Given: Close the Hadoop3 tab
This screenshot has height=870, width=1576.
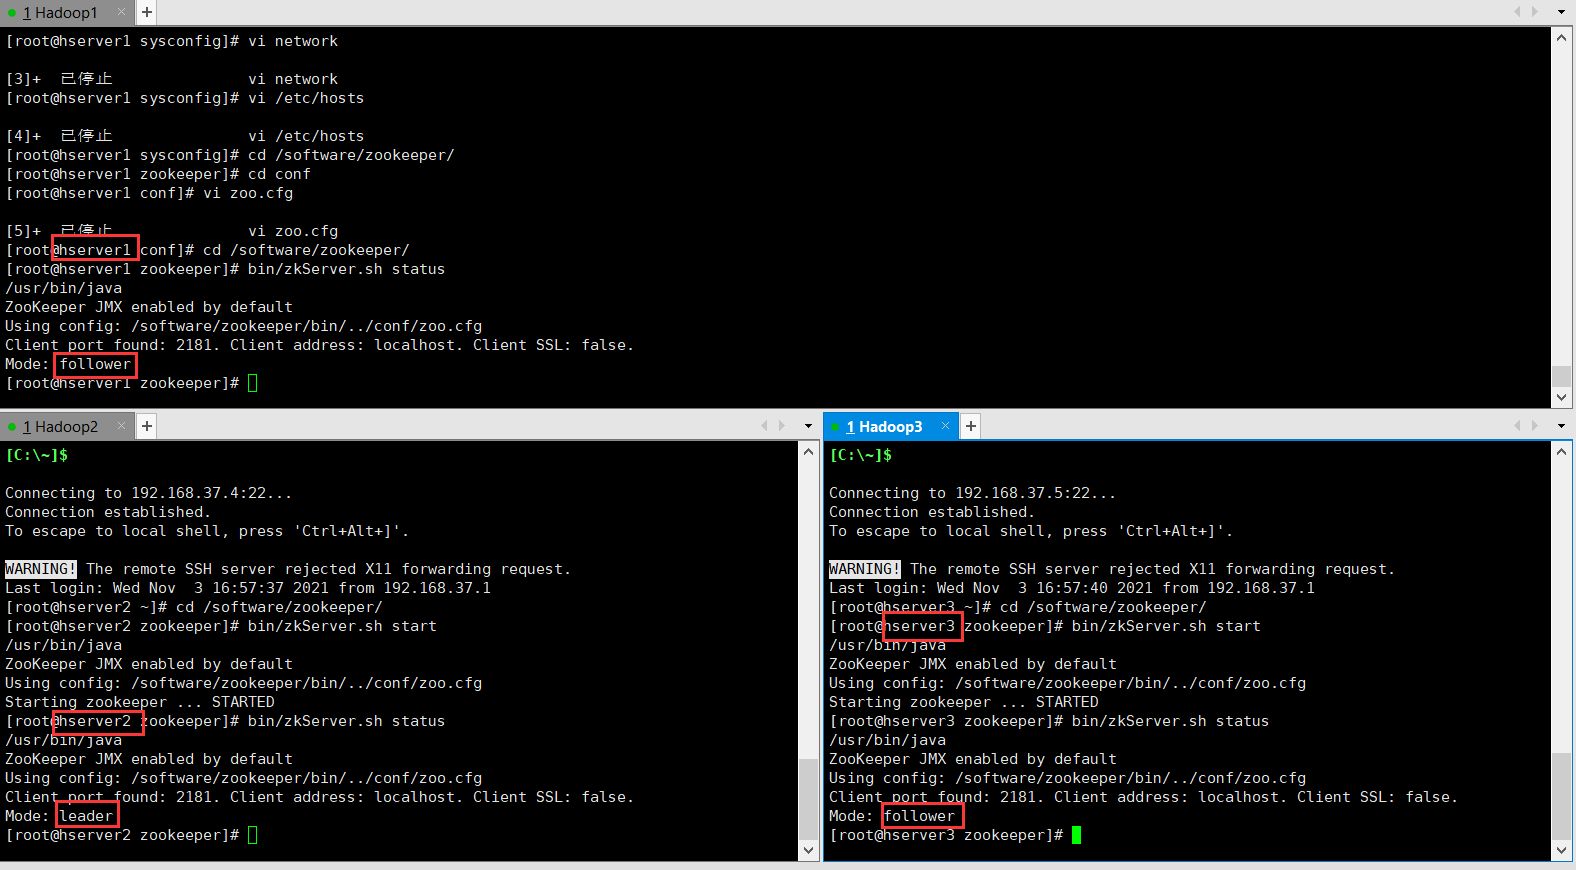Looking at the screenshot, I should coord(945,426).
